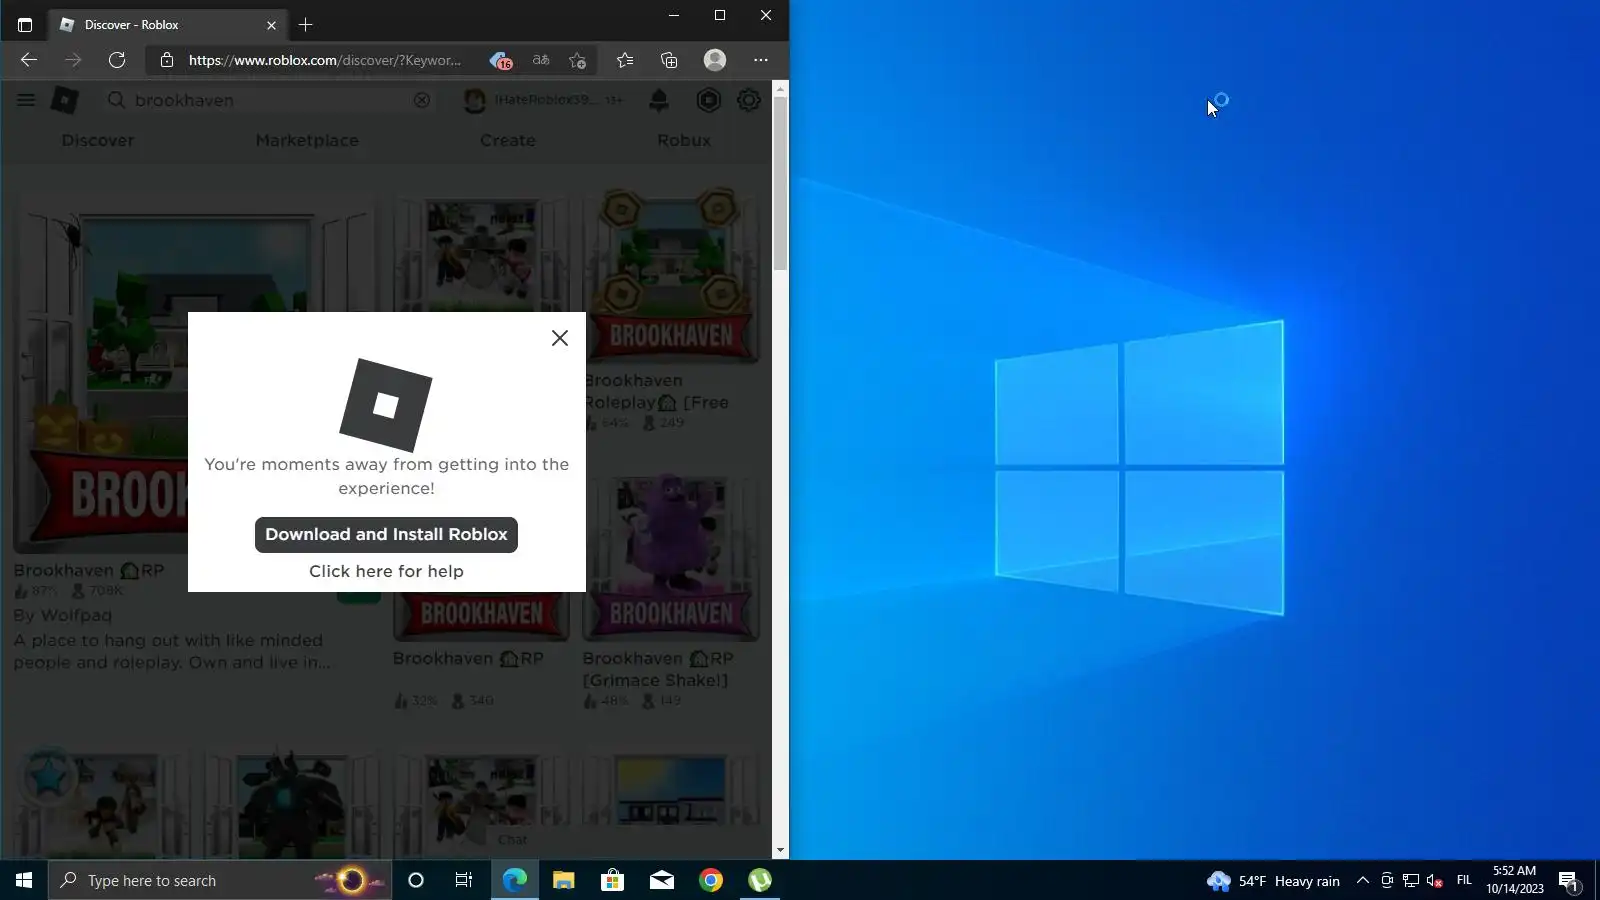Launch Google Chrome from taskbar
The width and height of the screenshot is (1600, 900).
pyautogui.click(x=711, y=880)
